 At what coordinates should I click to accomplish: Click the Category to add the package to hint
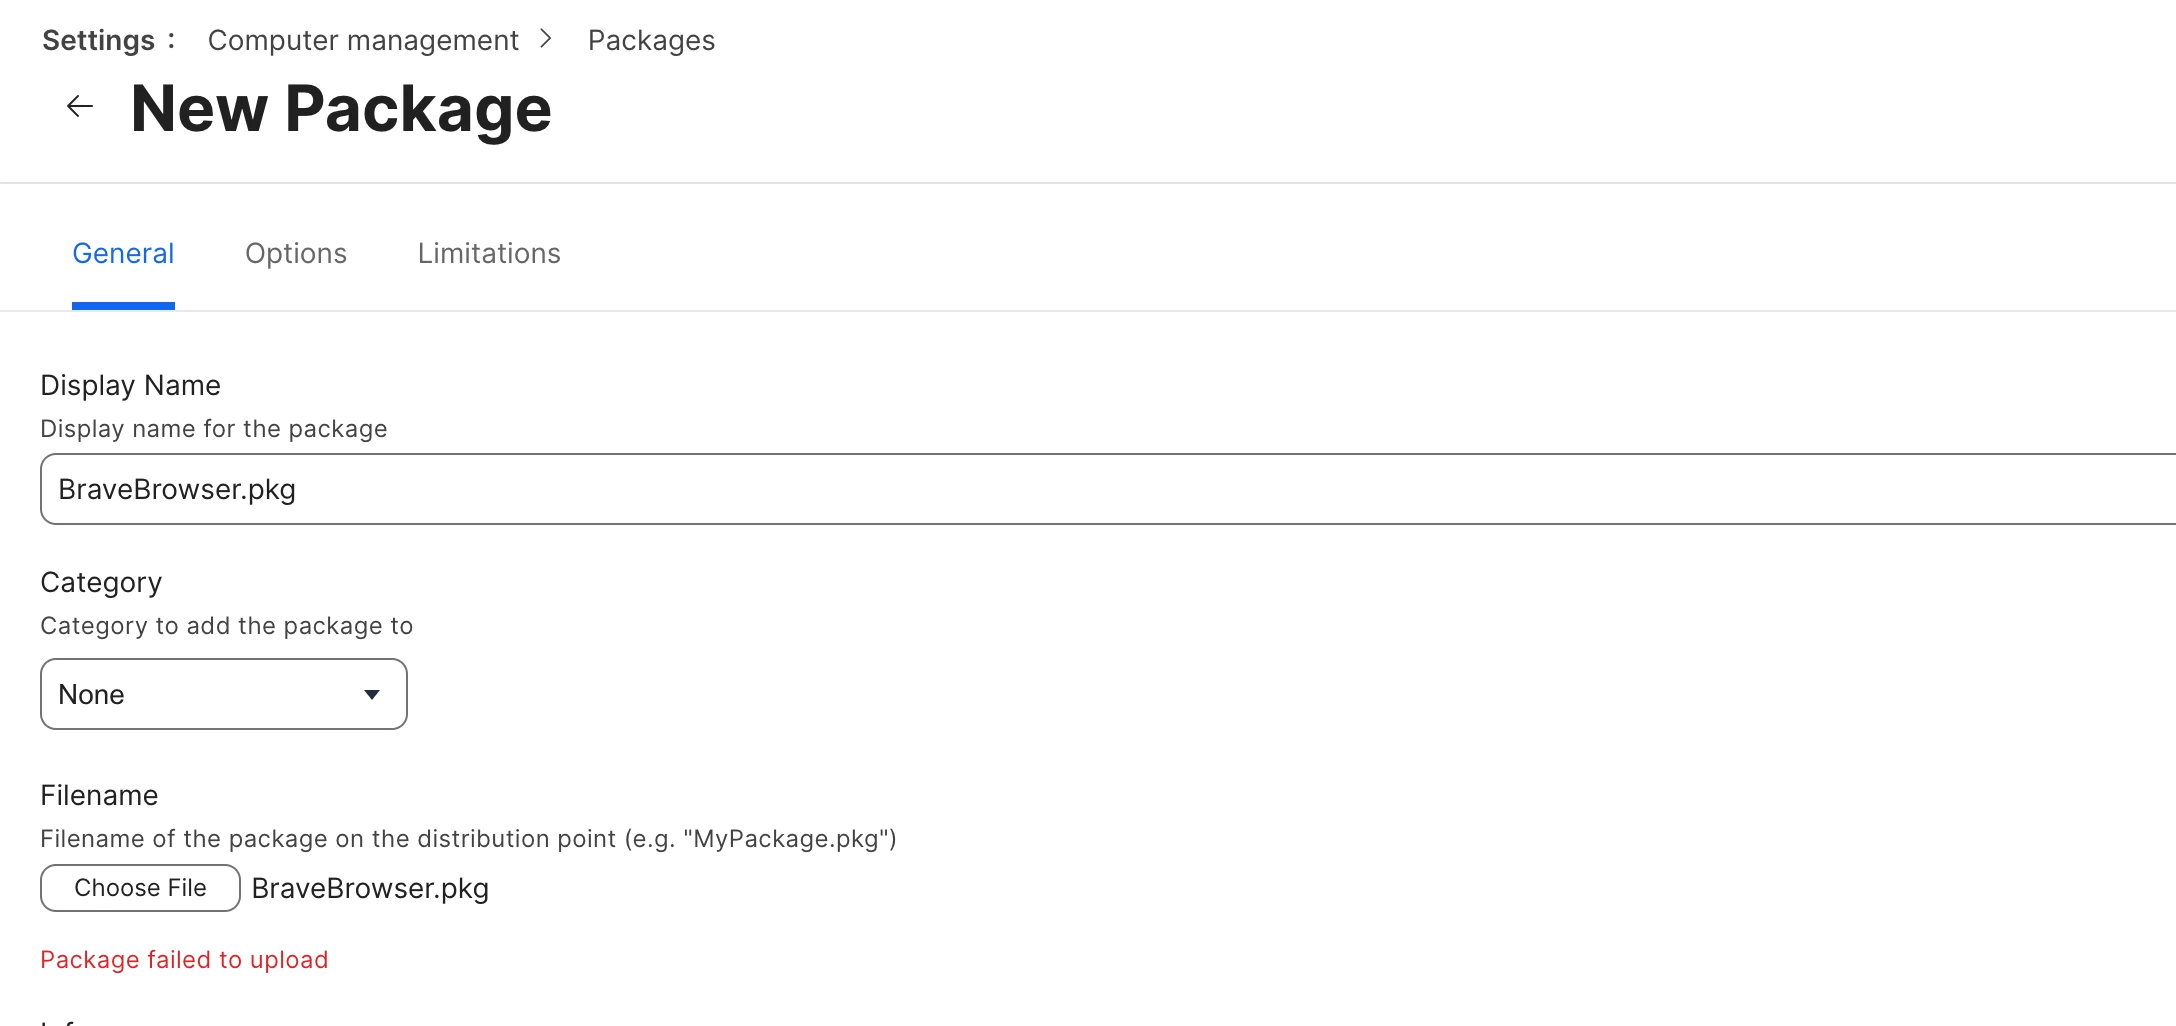point(226,625)
